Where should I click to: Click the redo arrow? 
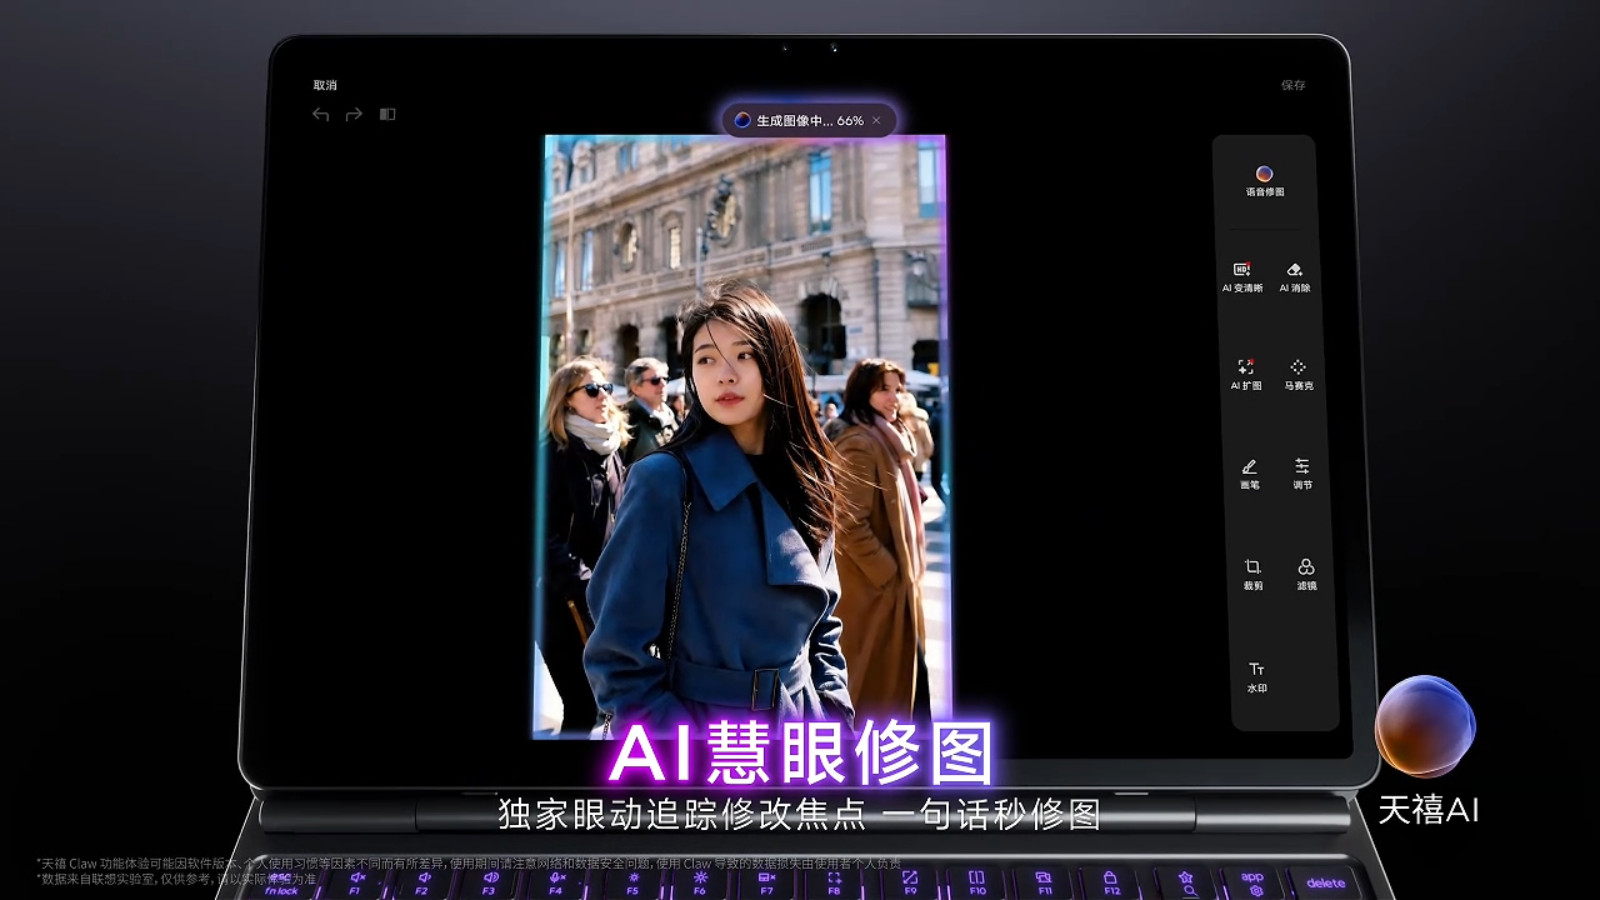354,115
